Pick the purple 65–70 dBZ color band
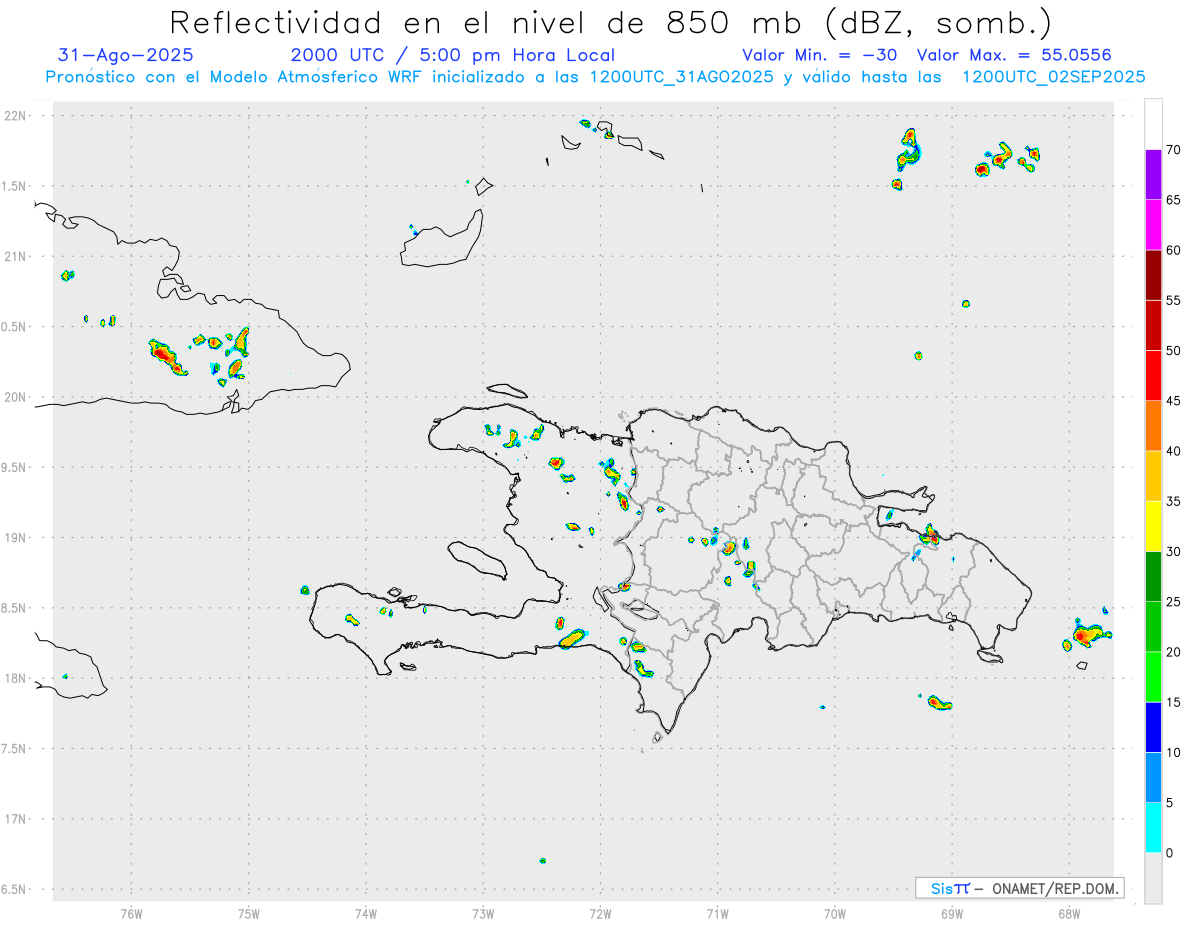This screenshot has width=1200, height=927. [1153, 175]
